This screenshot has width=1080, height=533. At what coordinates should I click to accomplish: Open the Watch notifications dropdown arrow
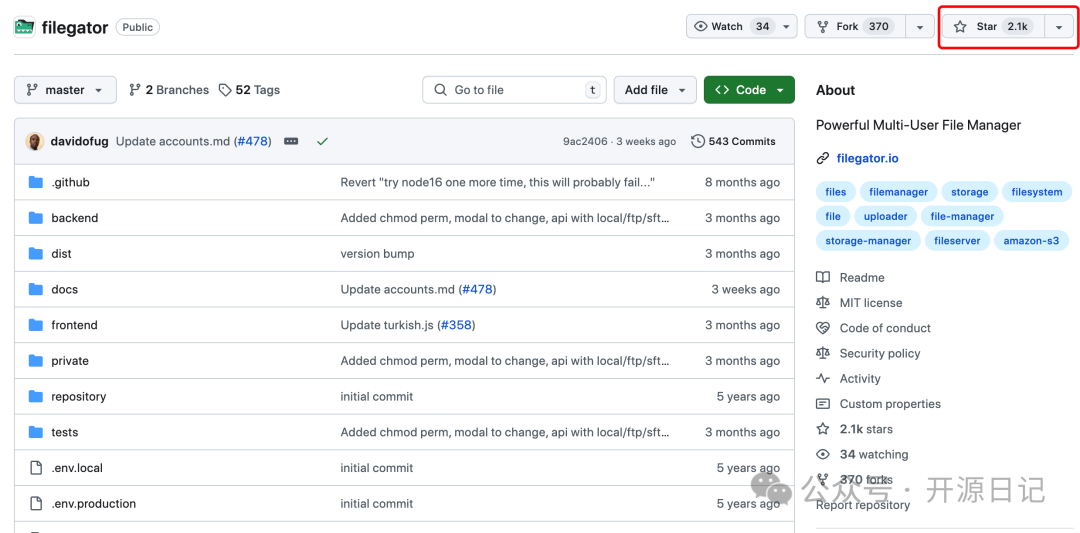click(x=786, y=26)
